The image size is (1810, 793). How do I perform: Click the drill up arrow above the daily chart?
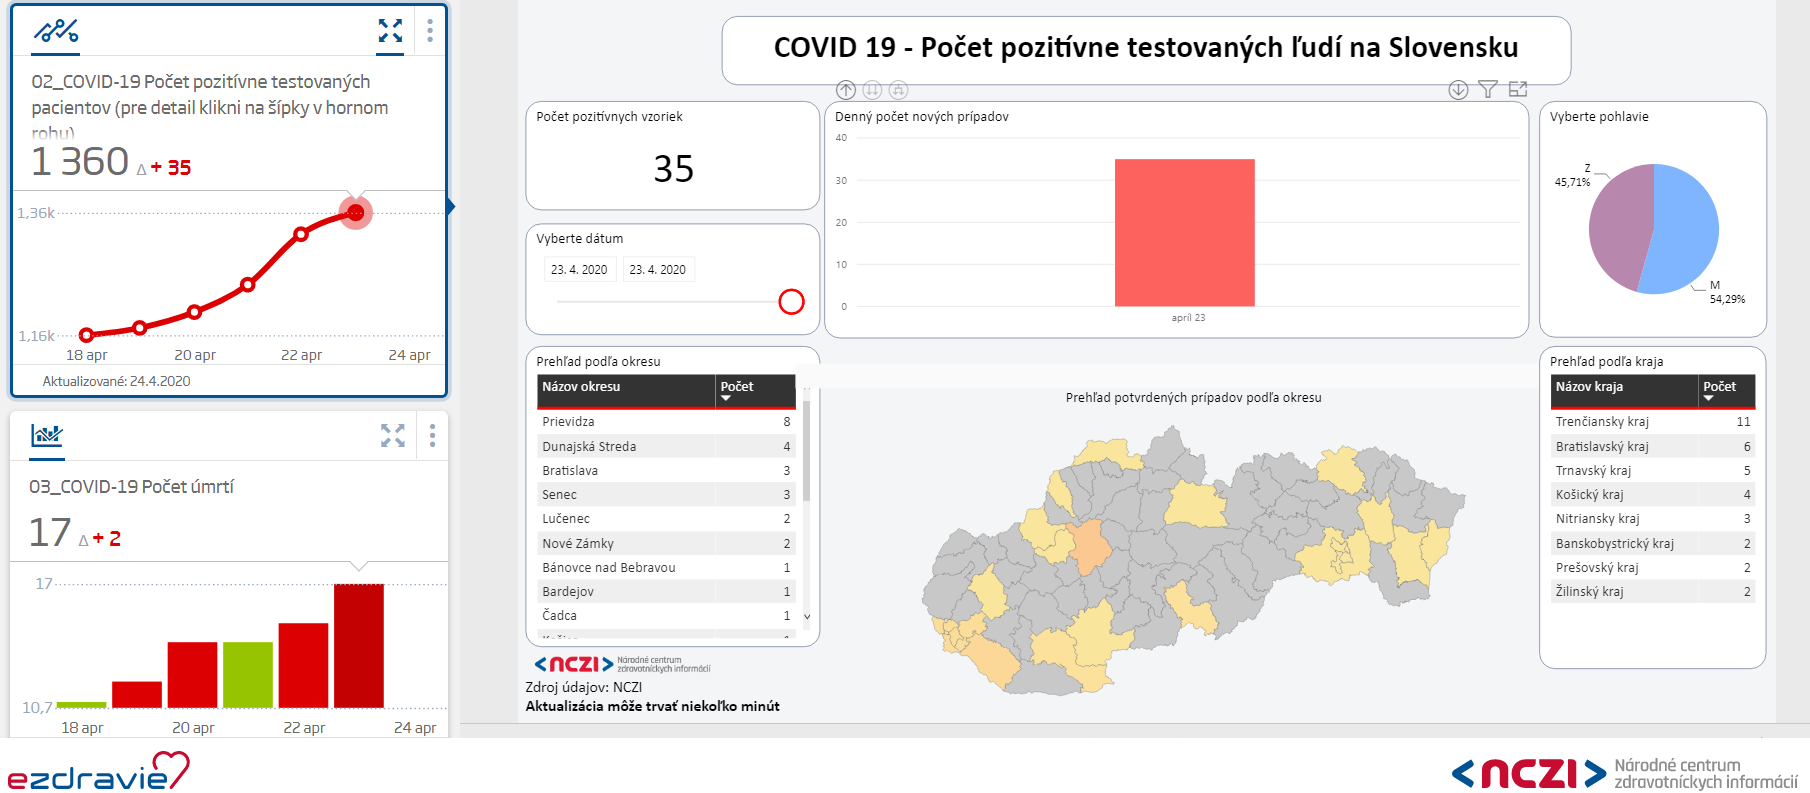click(846, 90)
